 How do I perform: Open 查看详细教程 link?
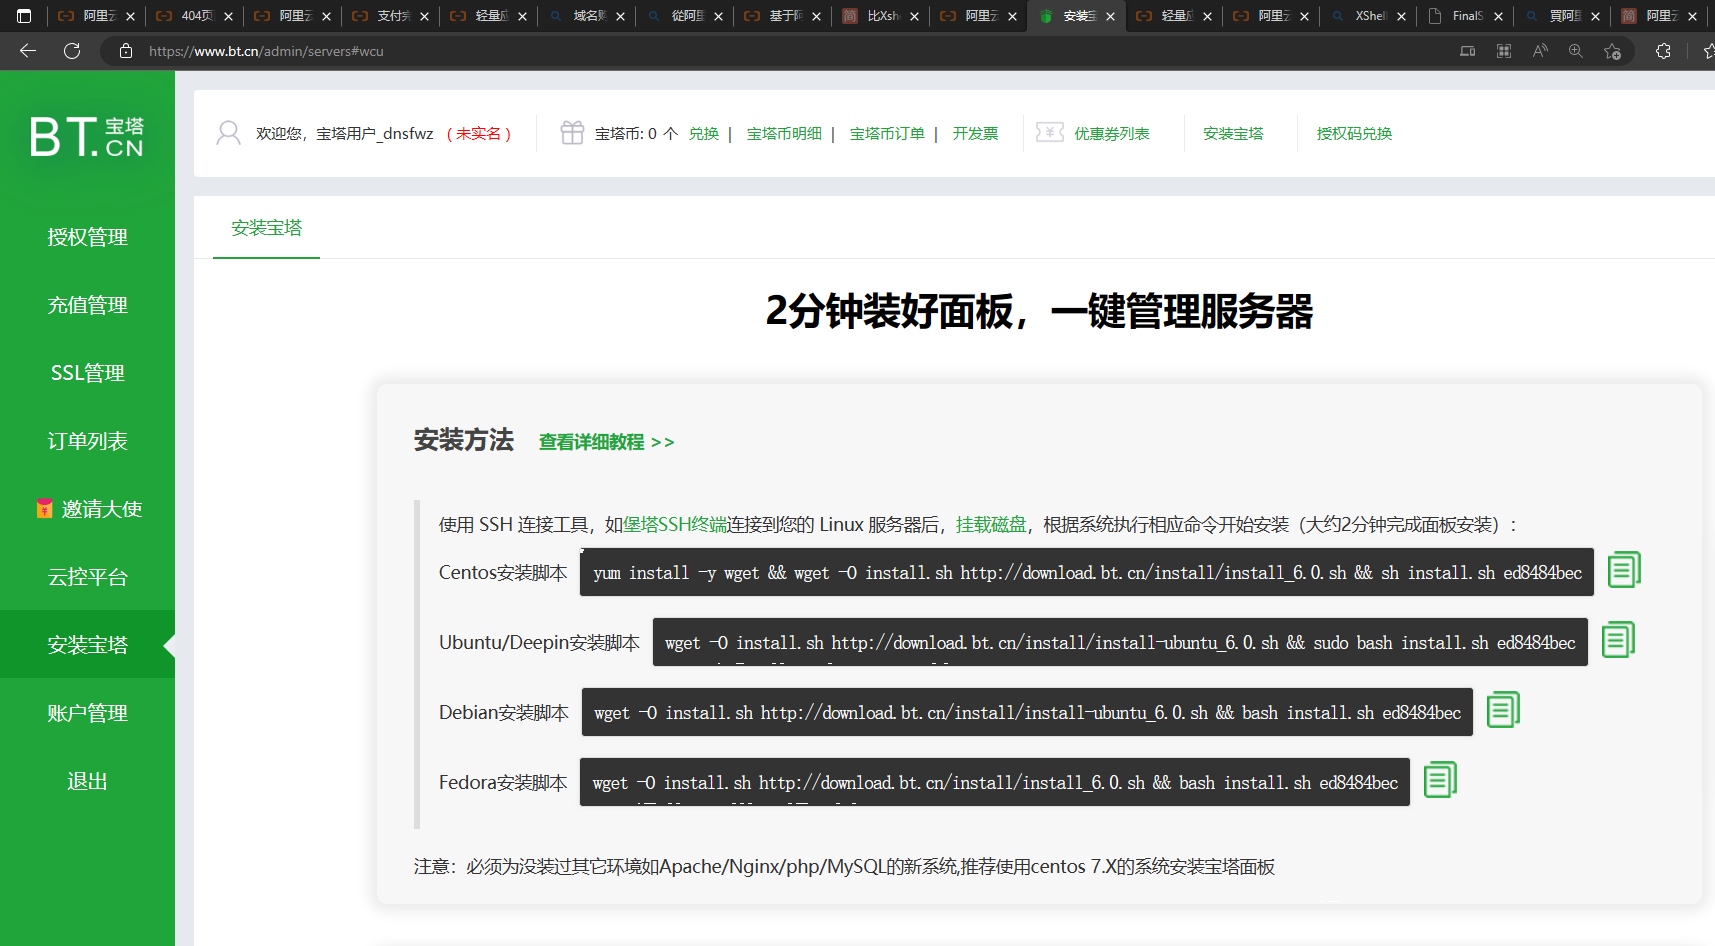(x=606, y=442)
